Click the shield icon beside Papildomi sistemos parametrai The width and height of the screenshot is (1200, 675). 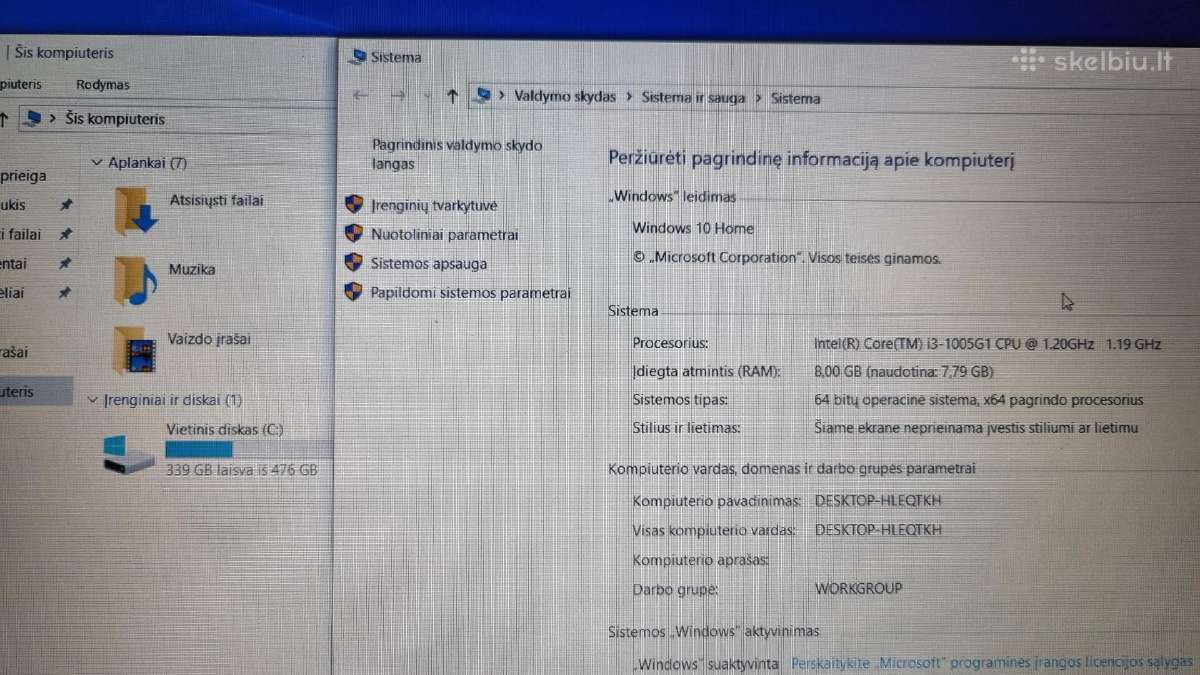tap(353, 292)
